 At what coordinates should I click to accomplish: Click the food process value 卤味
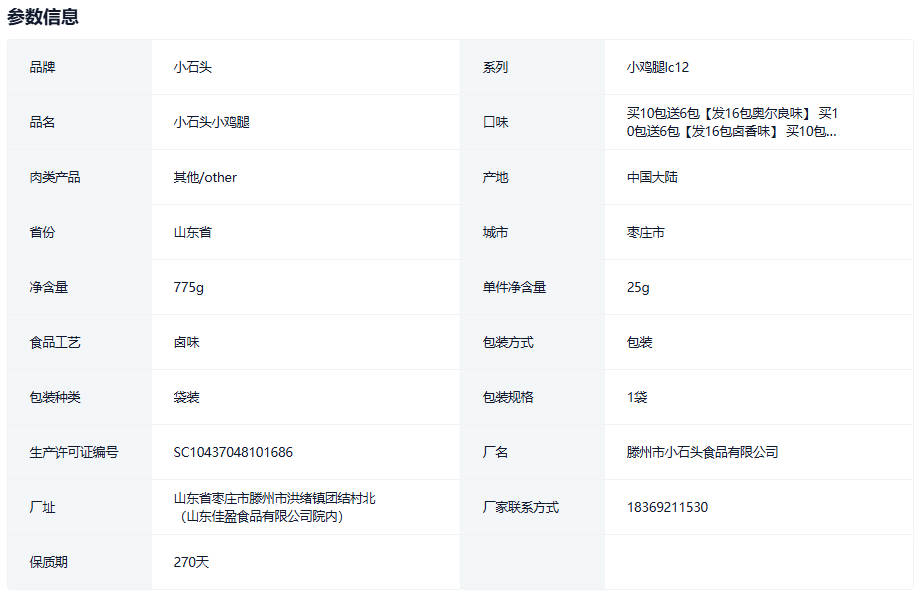186,342
